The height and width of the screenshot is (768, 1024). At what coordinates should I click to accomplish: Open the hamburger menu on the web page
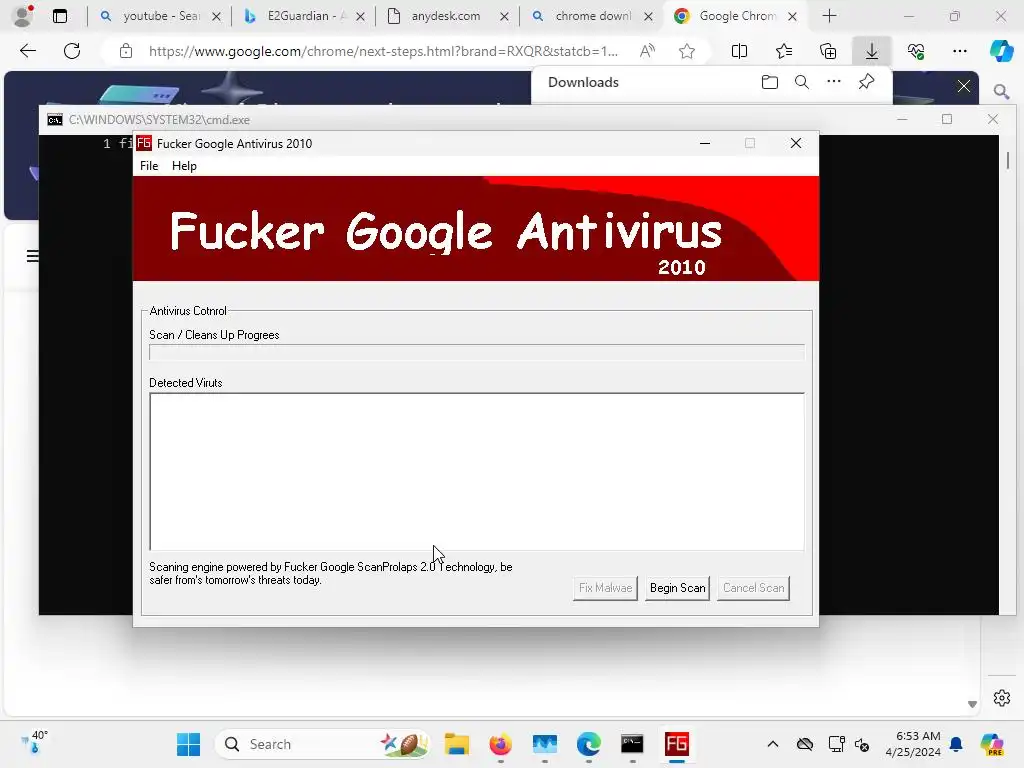click(x=32, y=256)
